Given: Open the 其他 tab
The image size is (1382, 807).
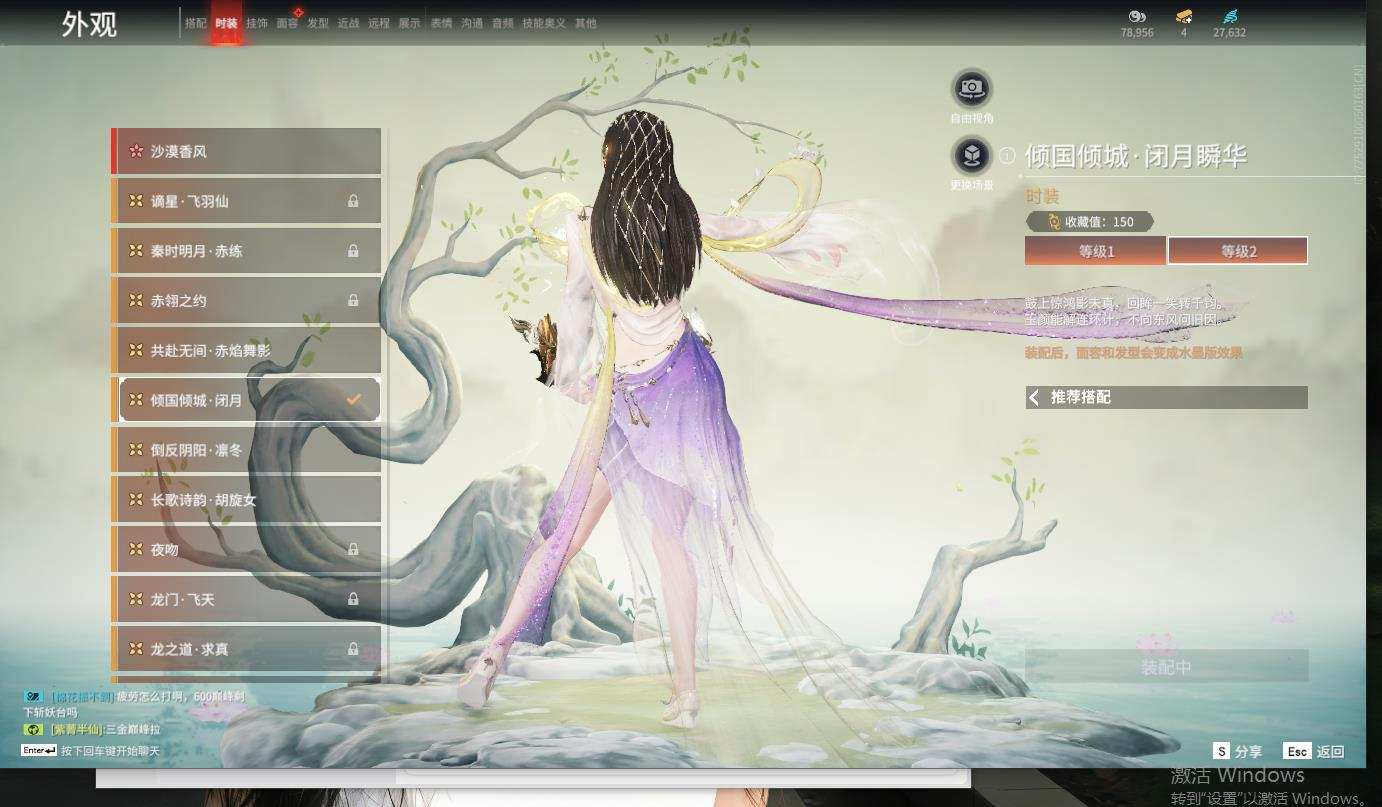Looking at the screenshot, I should (x=585, y=23).
